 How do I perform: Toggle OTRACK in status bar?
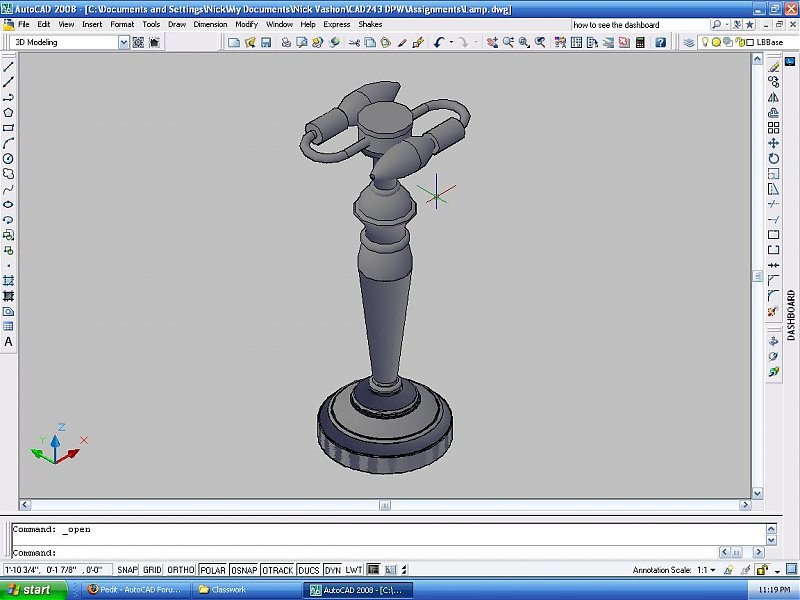coord(278,570)
